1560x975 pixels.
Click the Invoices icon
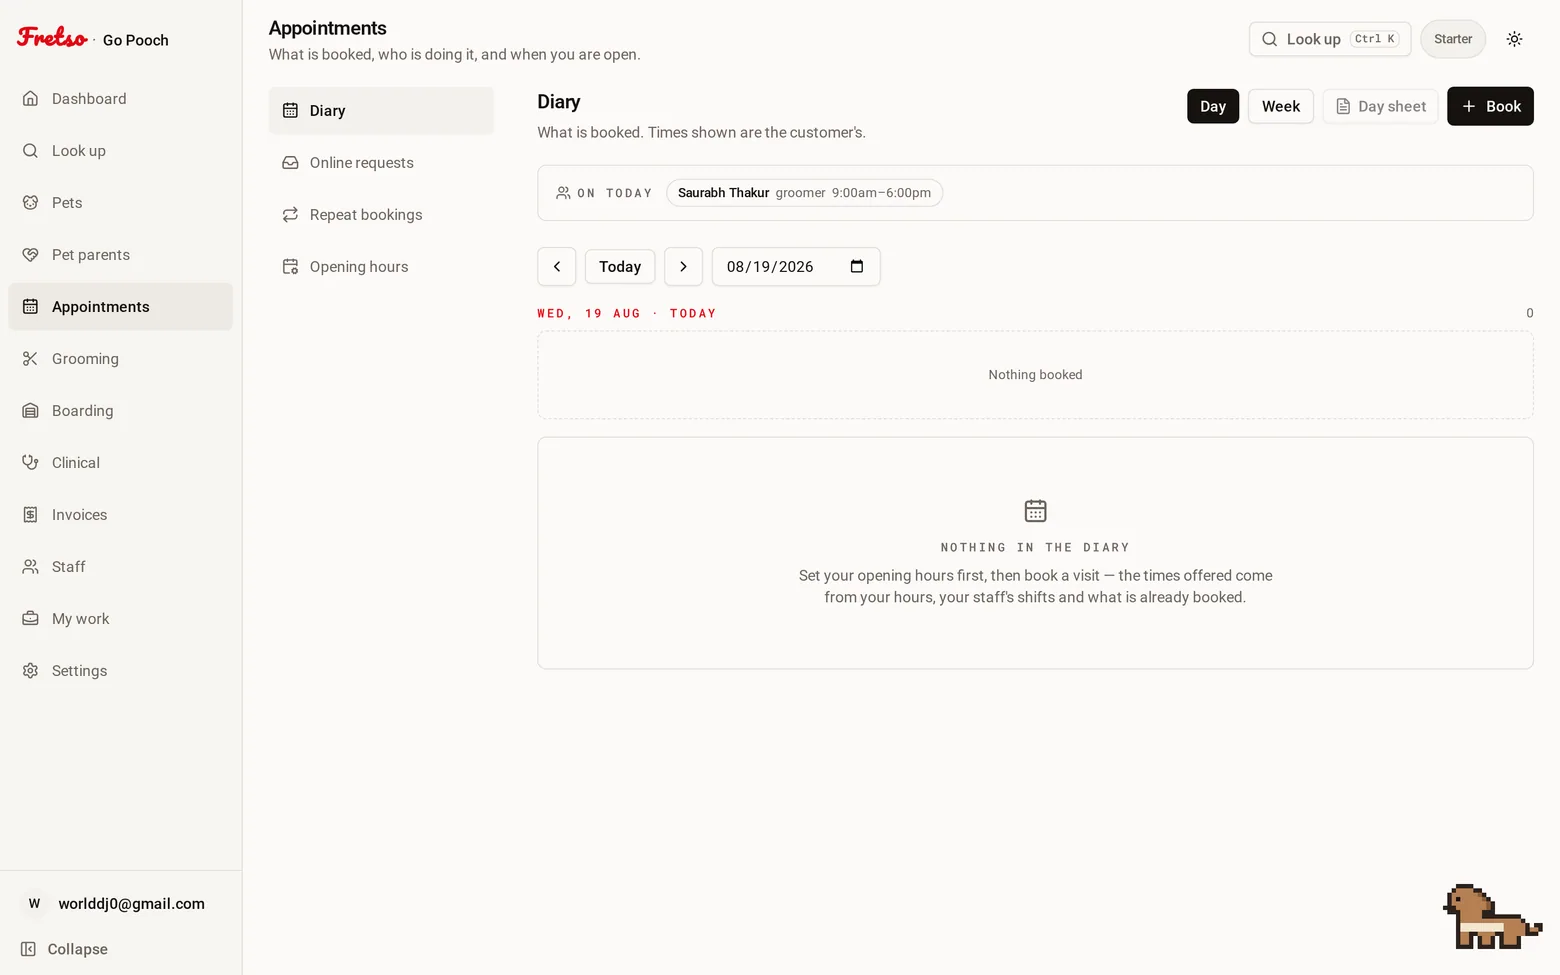[x=30, y=515]
